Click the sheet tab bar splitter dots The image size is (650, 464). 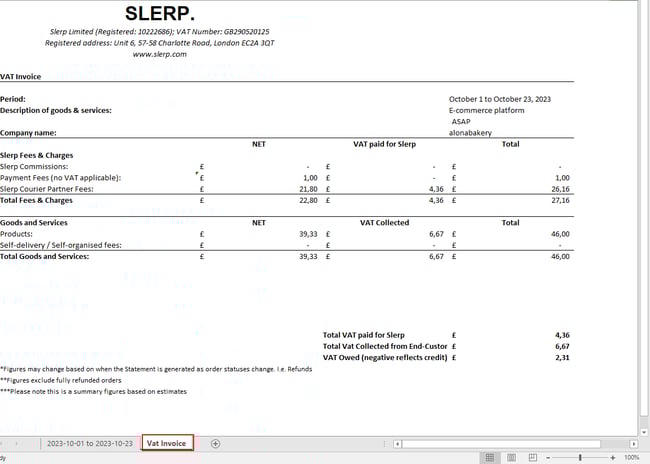(384, 444)
